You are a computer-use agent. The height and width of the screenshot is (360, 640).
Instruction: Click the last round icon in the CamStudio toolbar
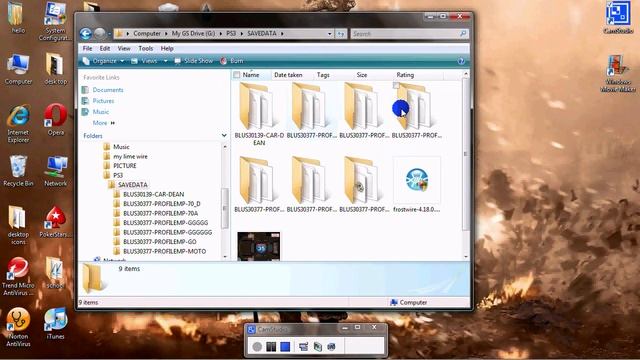pos(331,347)
